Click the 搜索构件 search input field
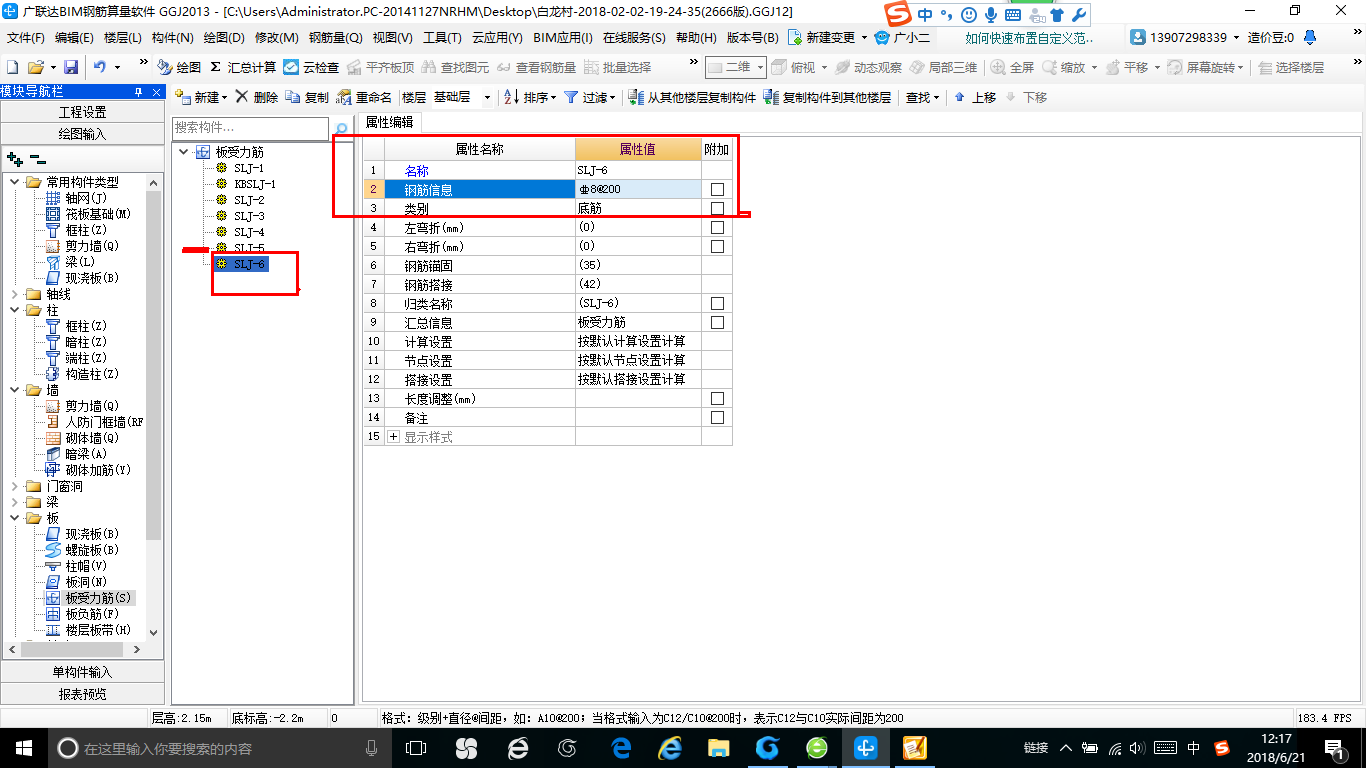This screenshot has width=1366, height=768. click(x=252, y=128)
